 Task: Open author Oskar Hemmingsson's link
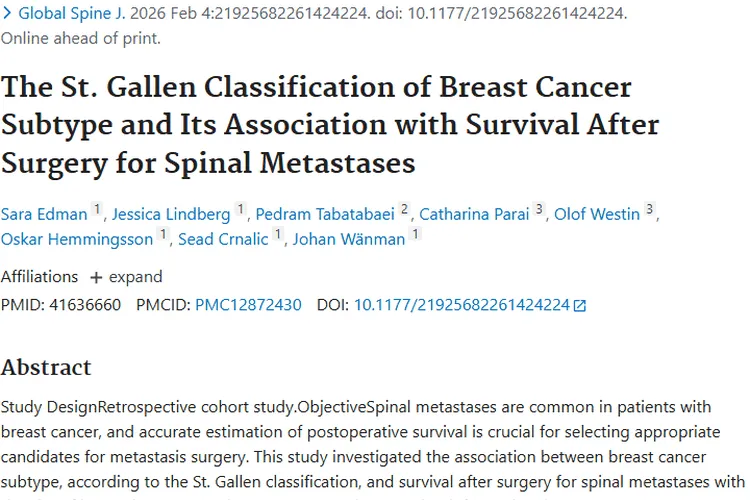(x=77, y=238)
